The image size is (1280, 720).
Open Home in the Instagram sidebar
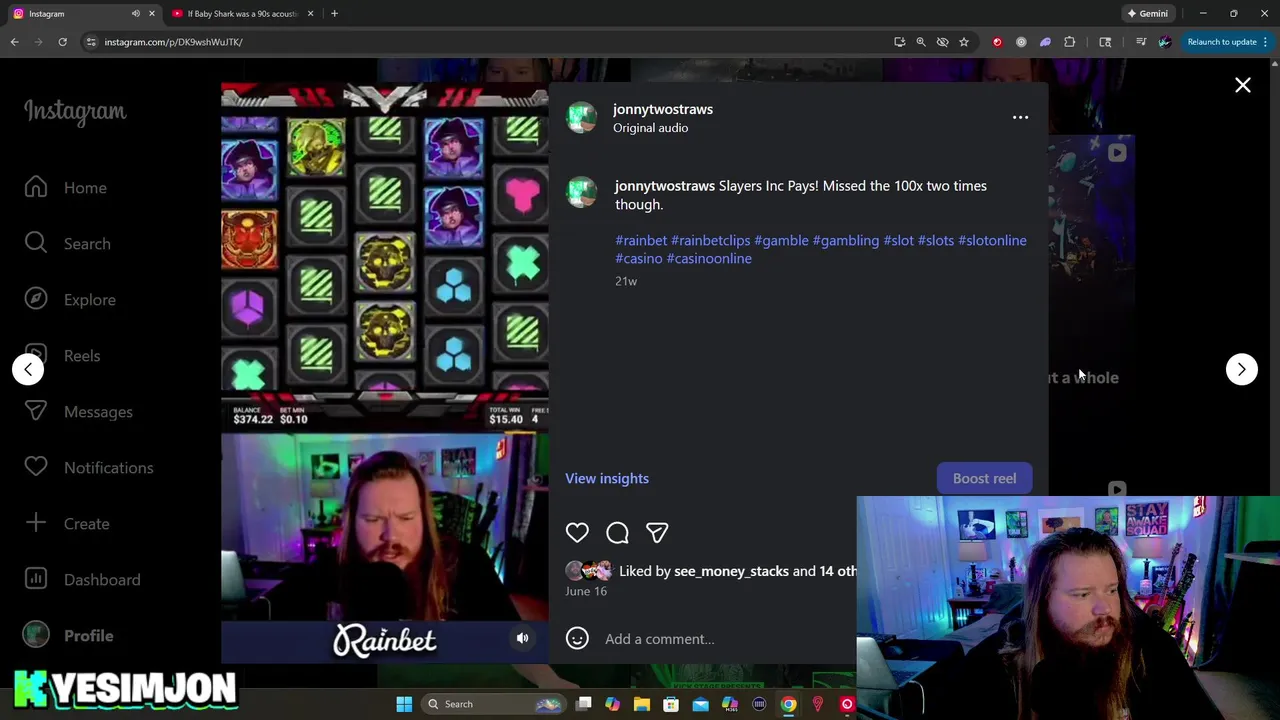click(x=66, y=188)
